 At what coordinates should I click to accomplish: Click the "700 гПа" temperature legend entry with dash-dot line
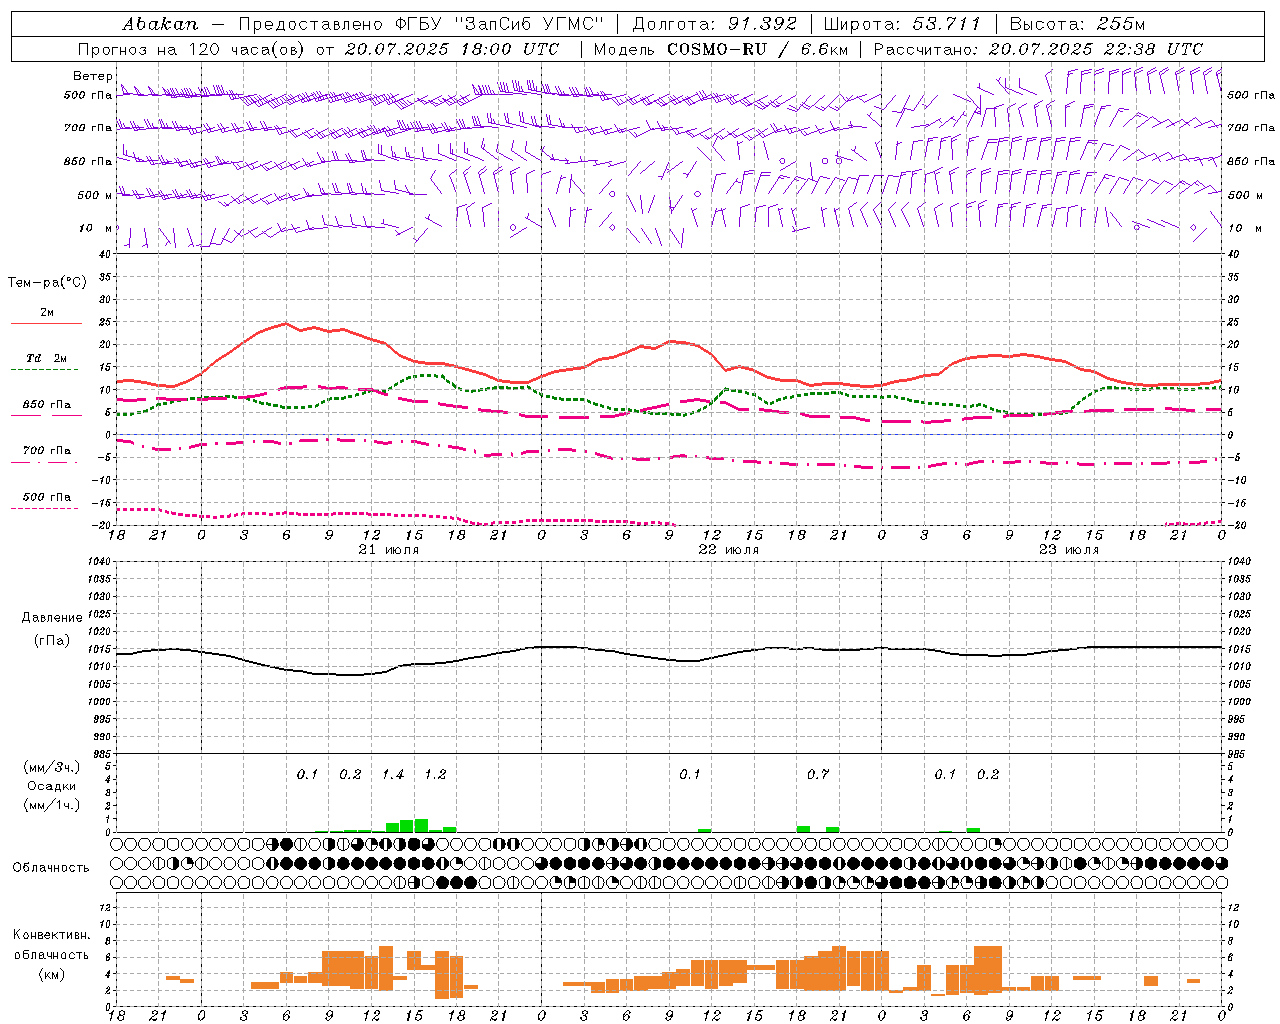pos(47,451)
